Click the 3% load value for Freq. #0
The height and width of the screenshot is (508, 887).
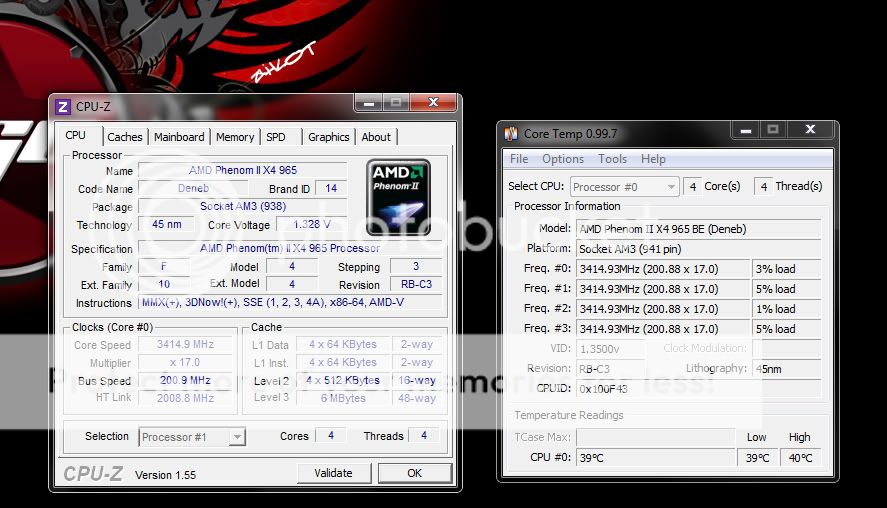tap(787, 269)
